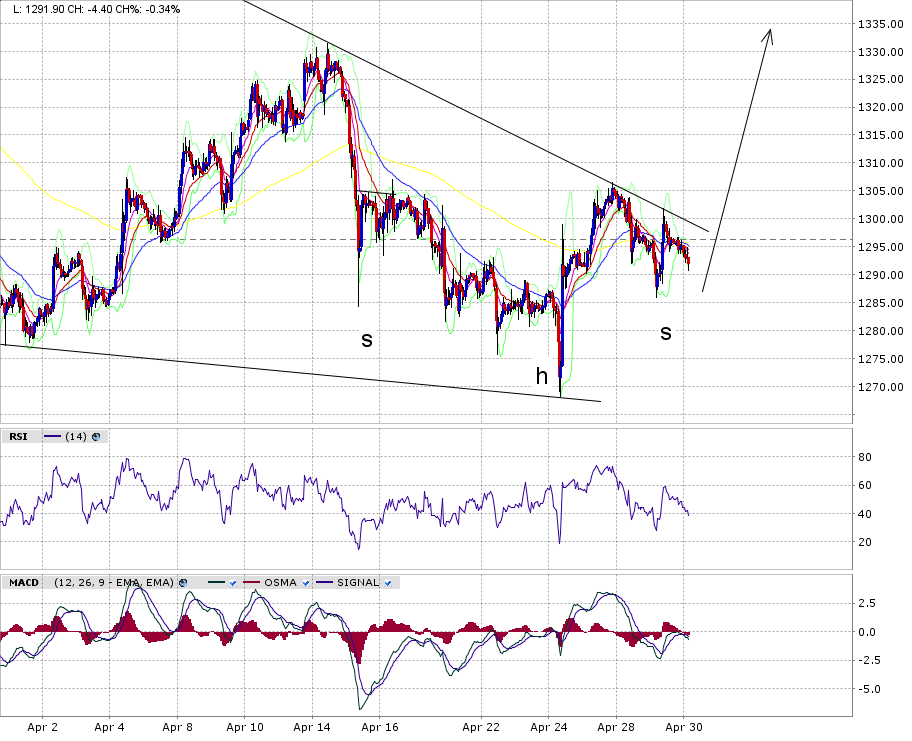The width and height of the screenshot is (912, 741).
Task: Click the 1300.00 price axis label
Action: 881,219
